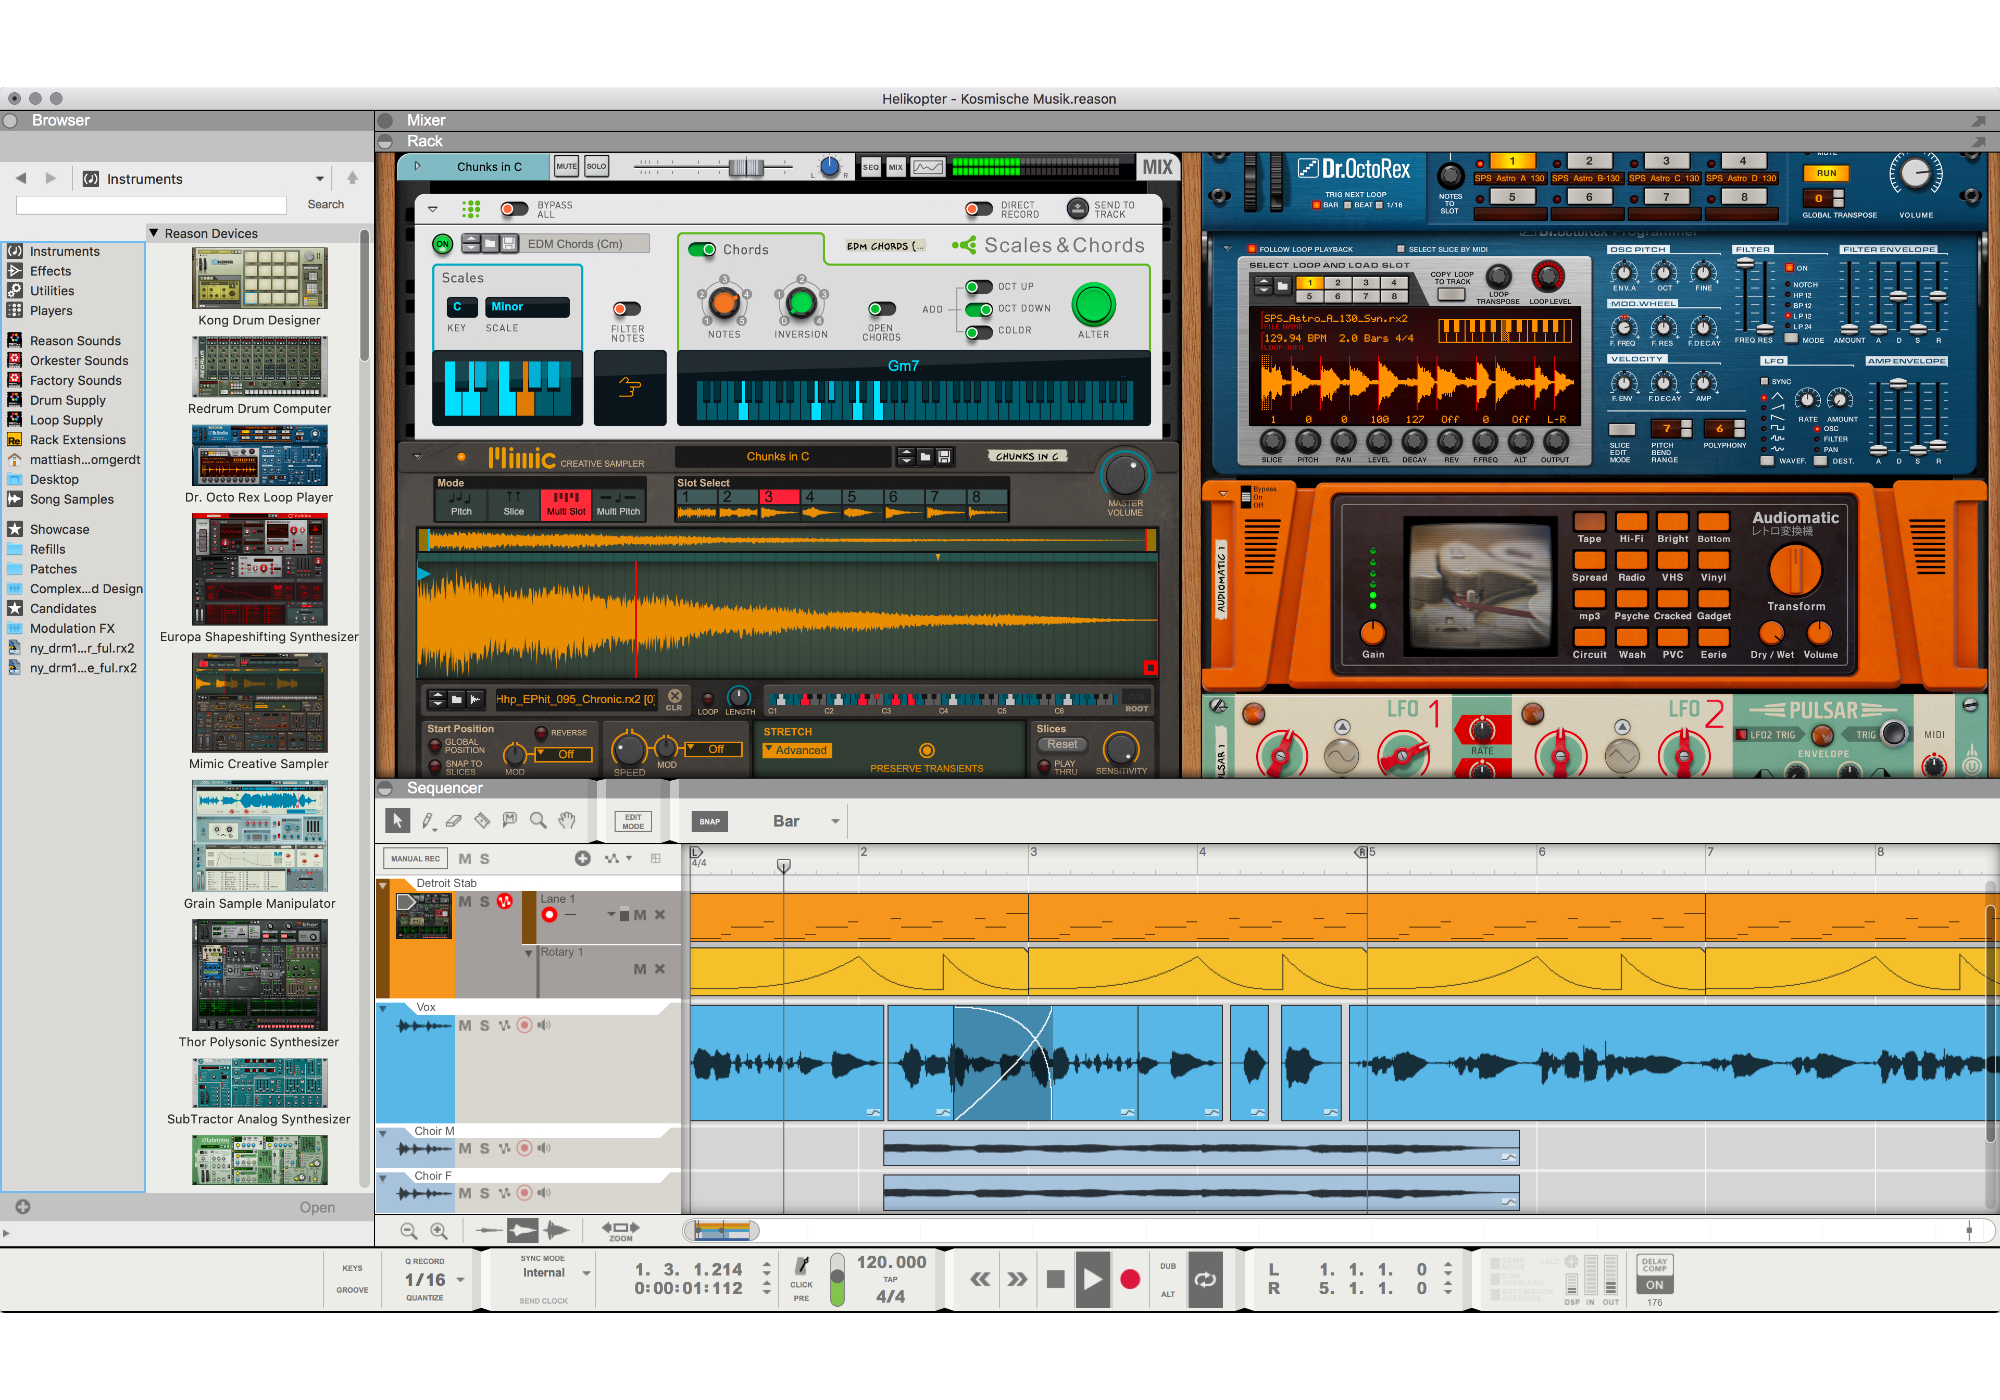
Task: Click the SNAP button in sequencer toolbar
Action: coord(709,821)
